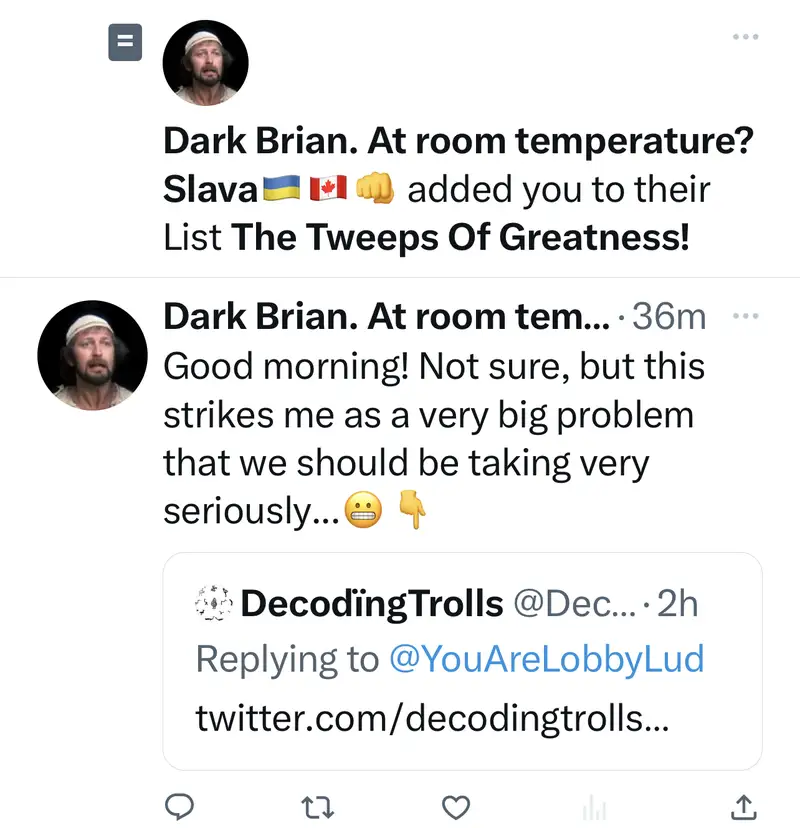The height and width of the screenshot is (828, 800).
Task: Share the tweet using the share icon
Action: coord(743,805)
